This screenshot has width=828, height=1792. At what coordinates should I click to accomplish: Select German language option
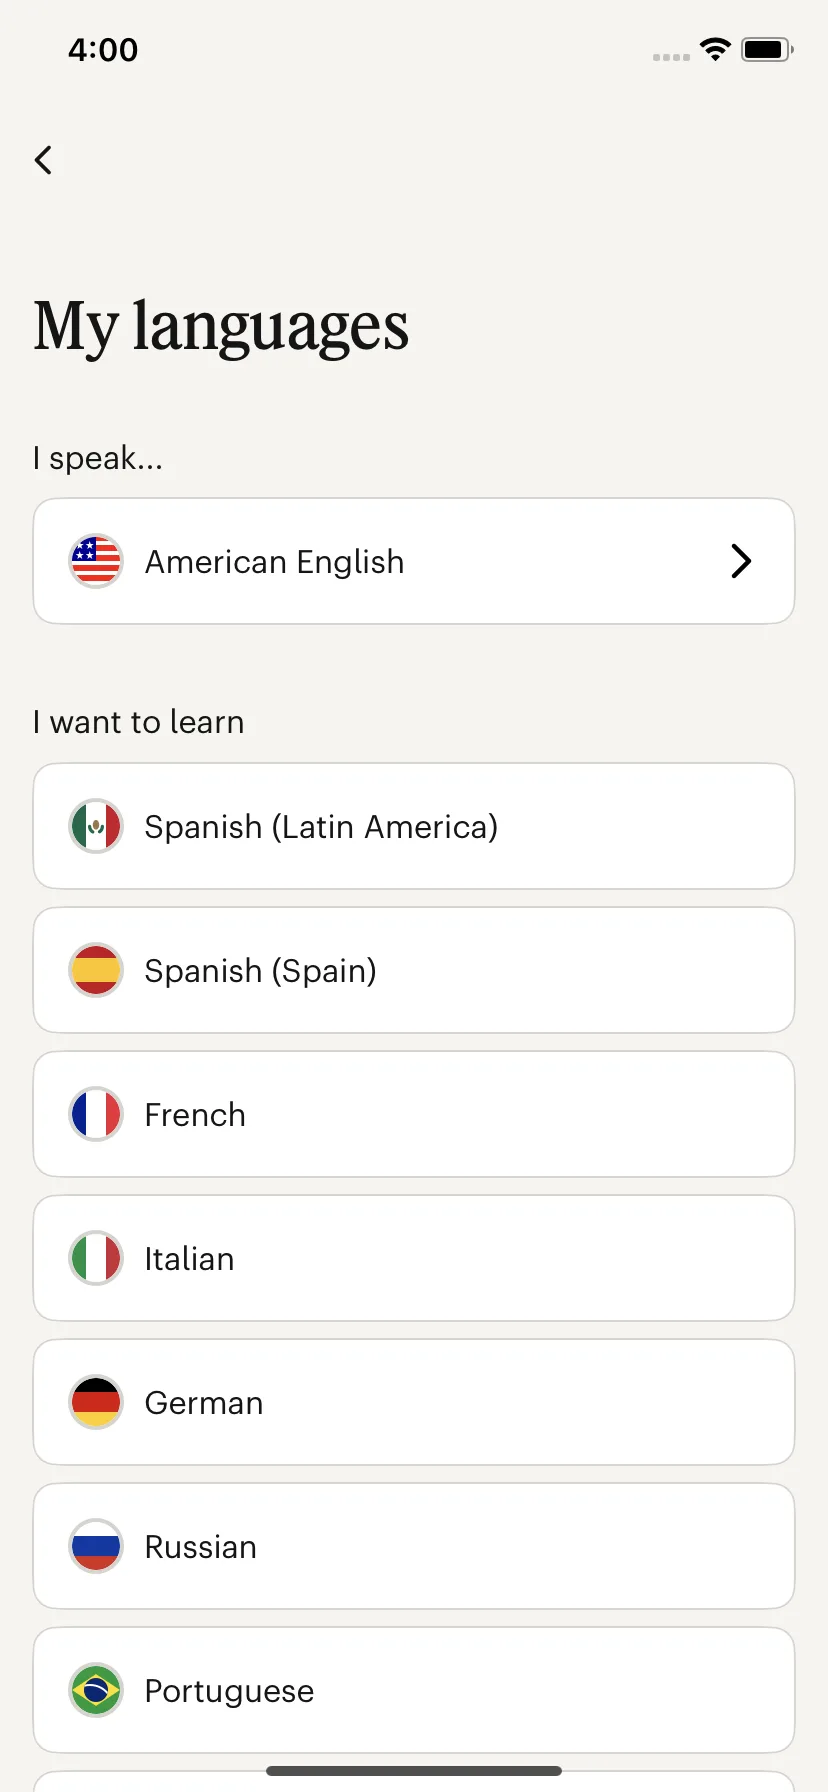[414, 1402]
